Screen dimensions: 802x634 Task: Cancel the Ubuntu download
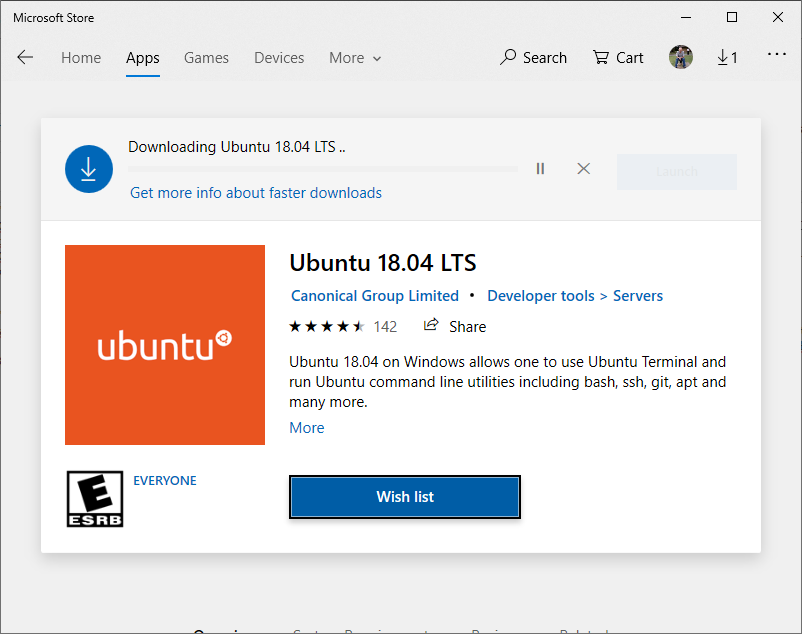583,168
